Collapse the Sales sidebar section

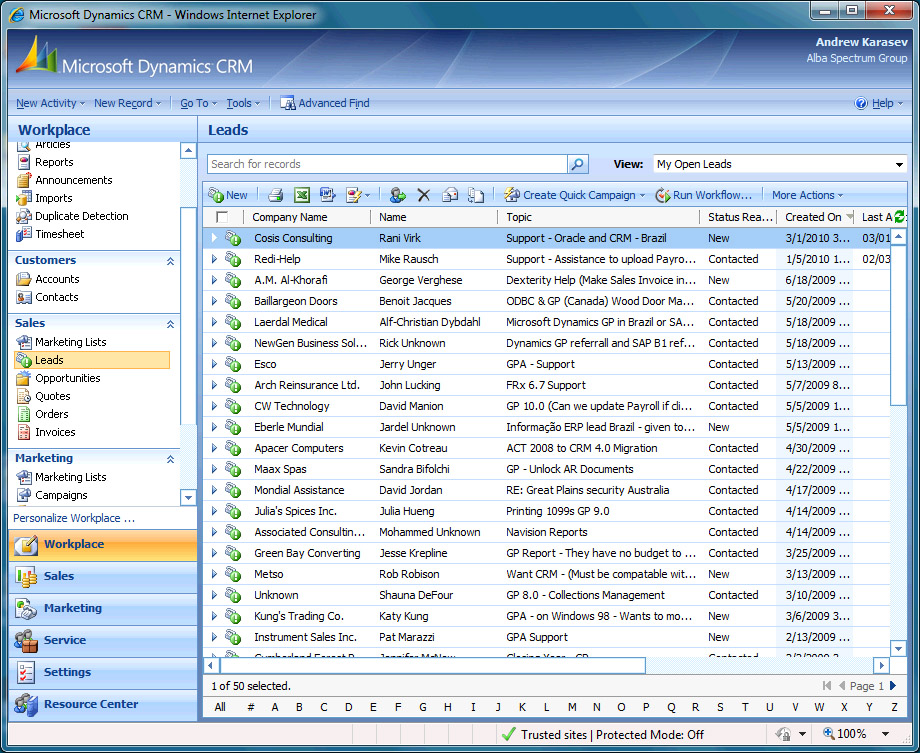point(170,323)
